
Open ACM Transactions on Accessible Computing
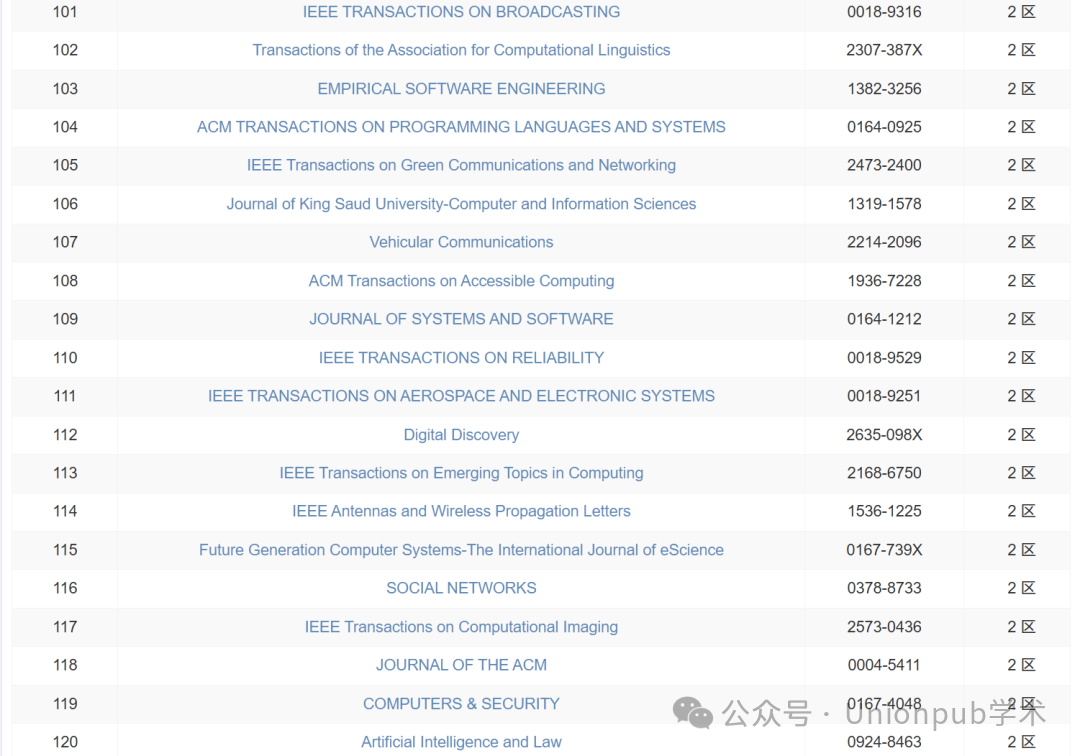(461, 281)
